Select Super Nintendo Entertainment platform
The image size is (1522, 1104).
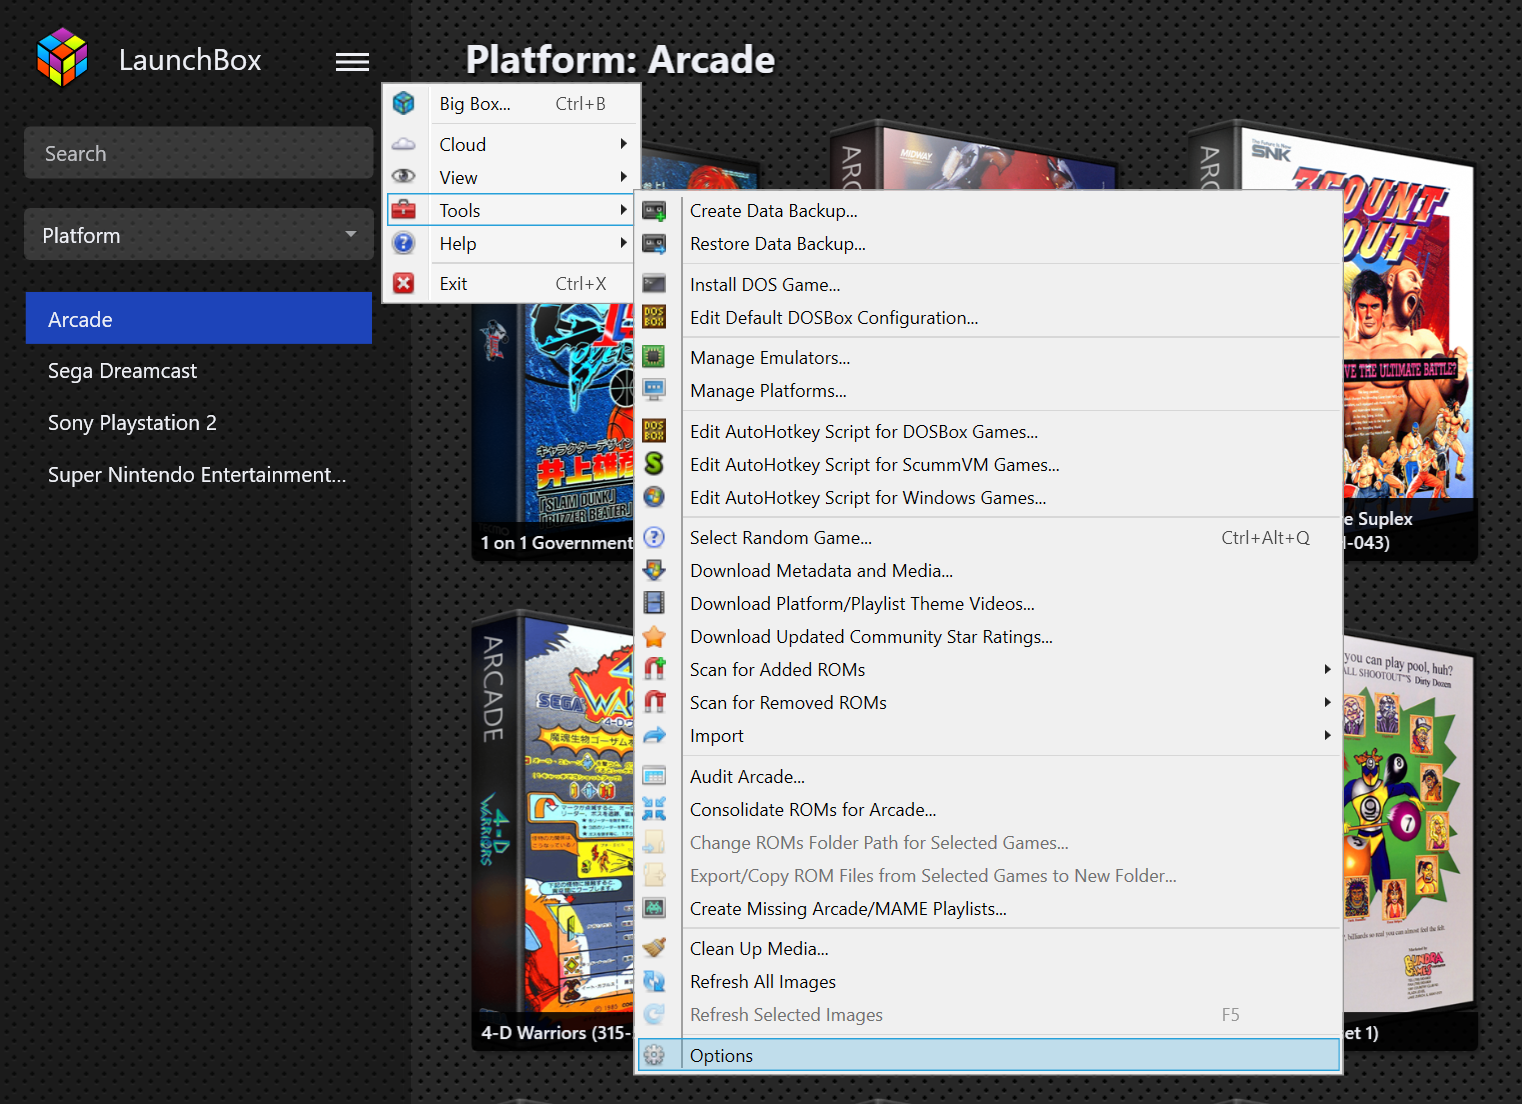(x=198, y=475)
